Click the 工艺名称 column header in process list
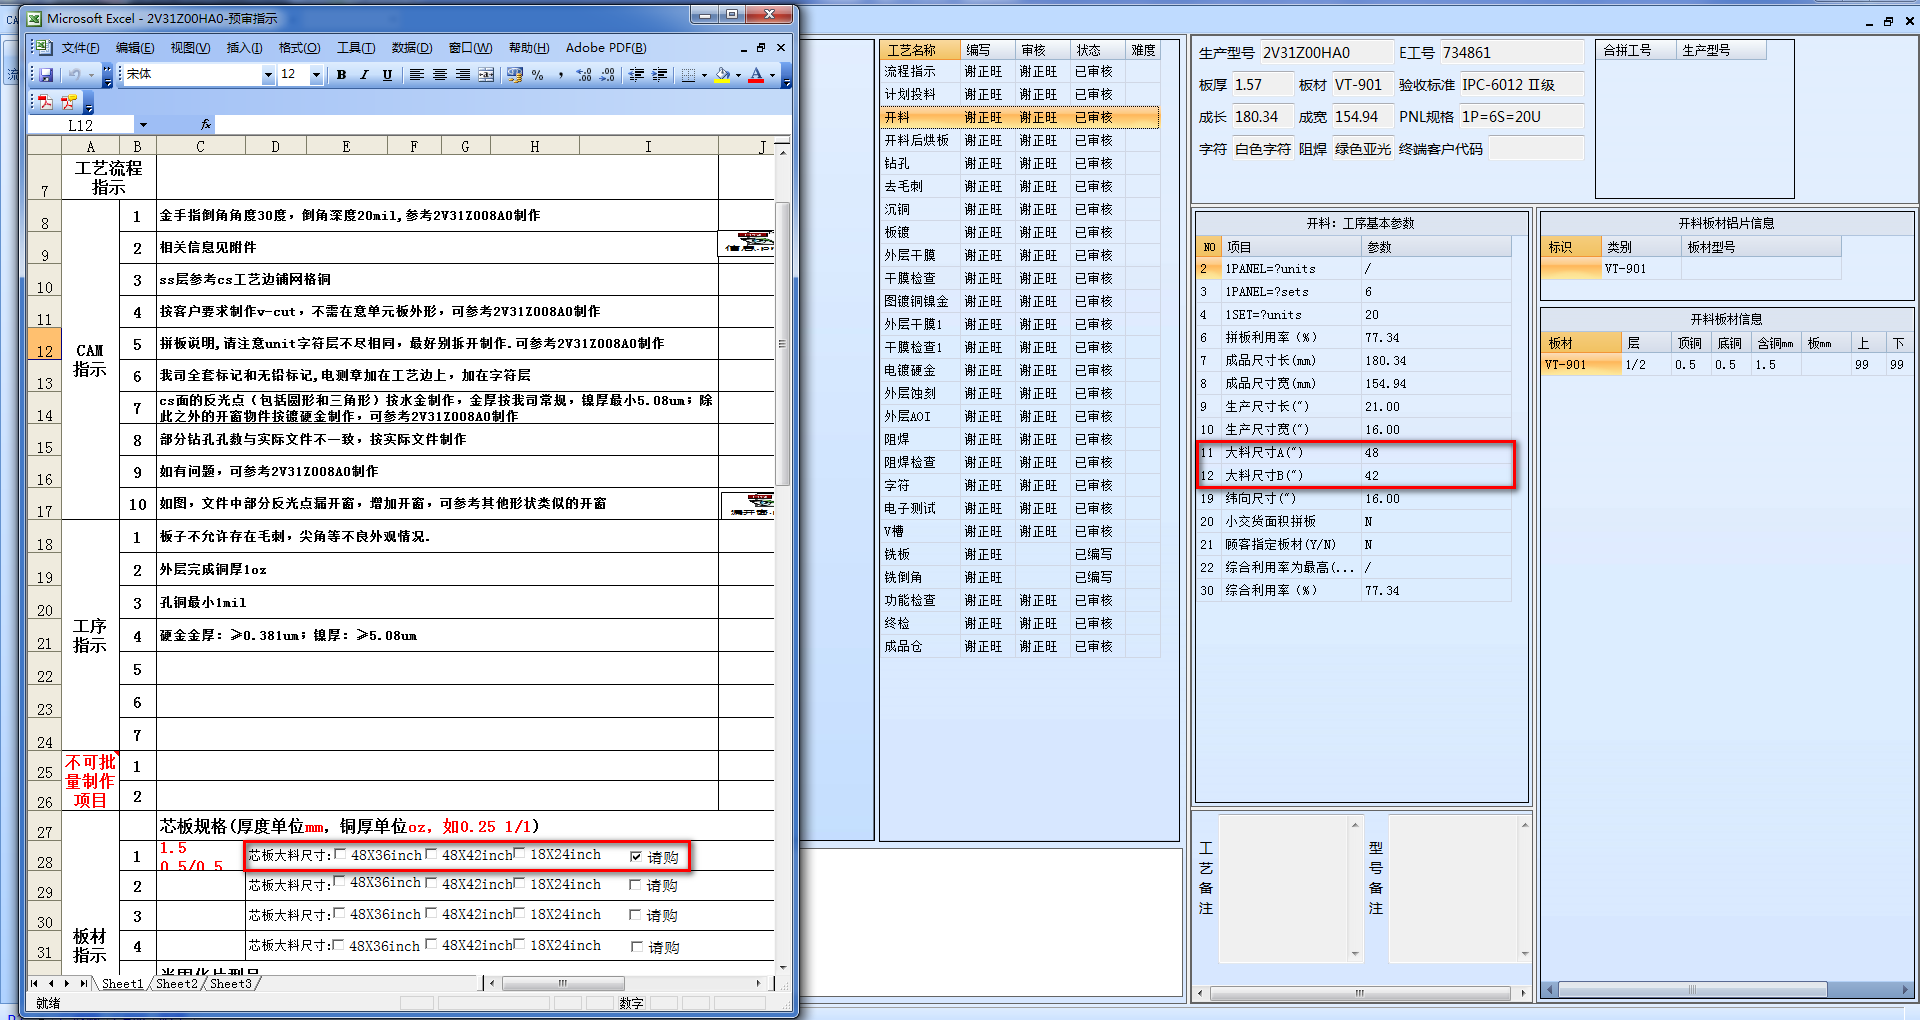The height and width of the screenshot is (1020, 1920). (x=920, y=50)
